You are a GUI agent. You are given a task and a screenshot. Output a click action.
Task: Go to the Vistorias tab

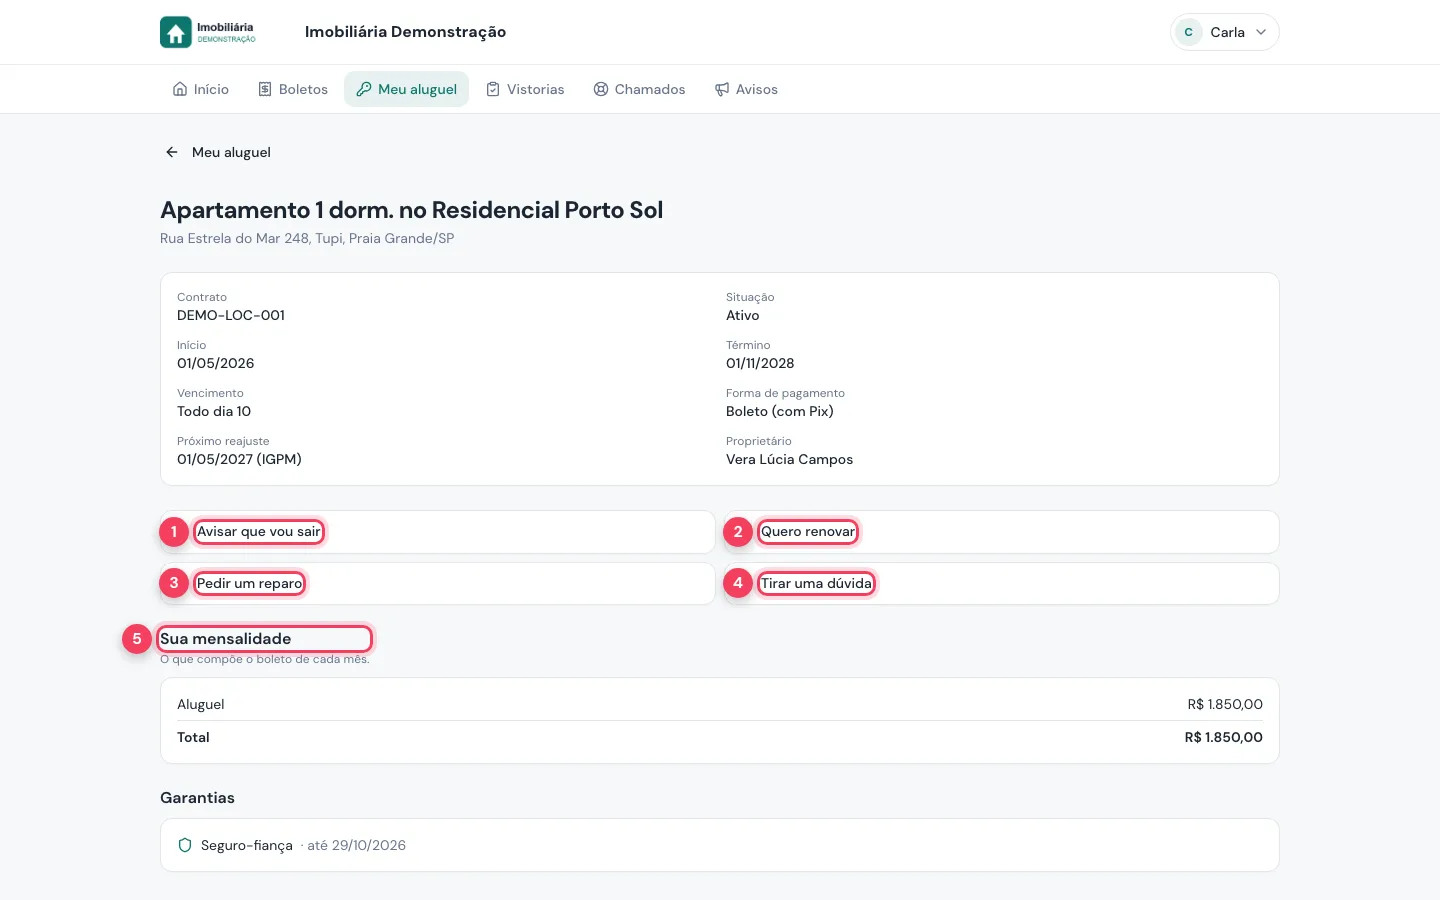pos(525,89)
